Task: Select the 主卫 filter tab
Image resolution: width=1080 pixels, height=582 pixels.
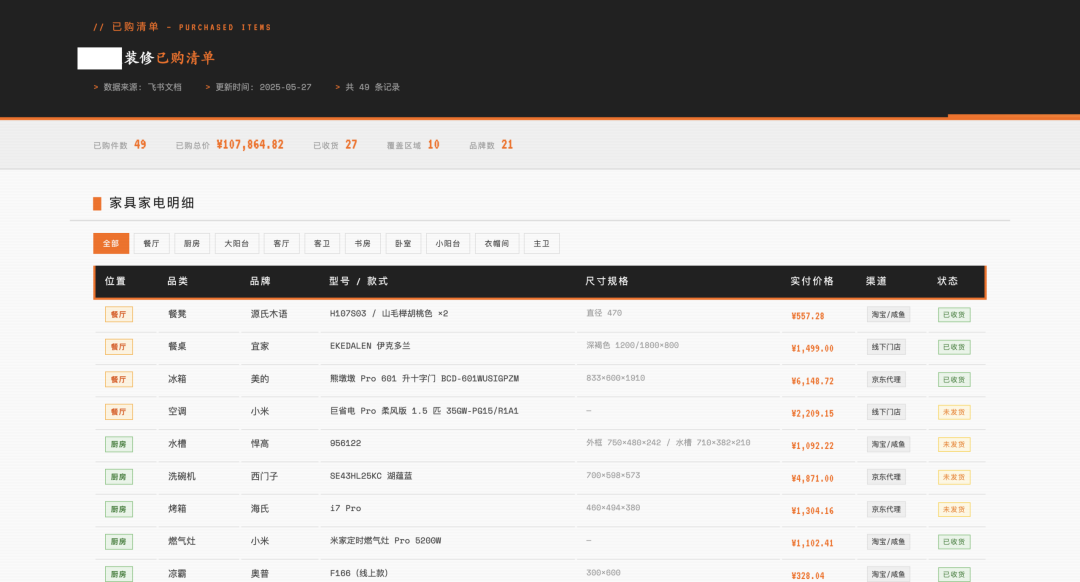Action: point(541,244)
